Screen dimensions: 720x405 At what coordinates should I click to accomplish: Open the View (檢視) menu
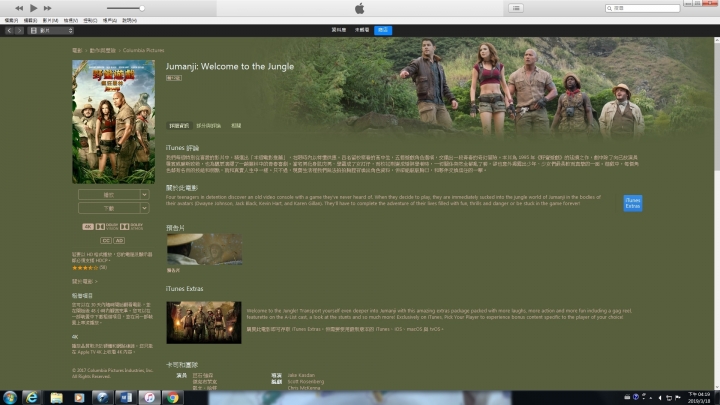[x=71, y=20]
